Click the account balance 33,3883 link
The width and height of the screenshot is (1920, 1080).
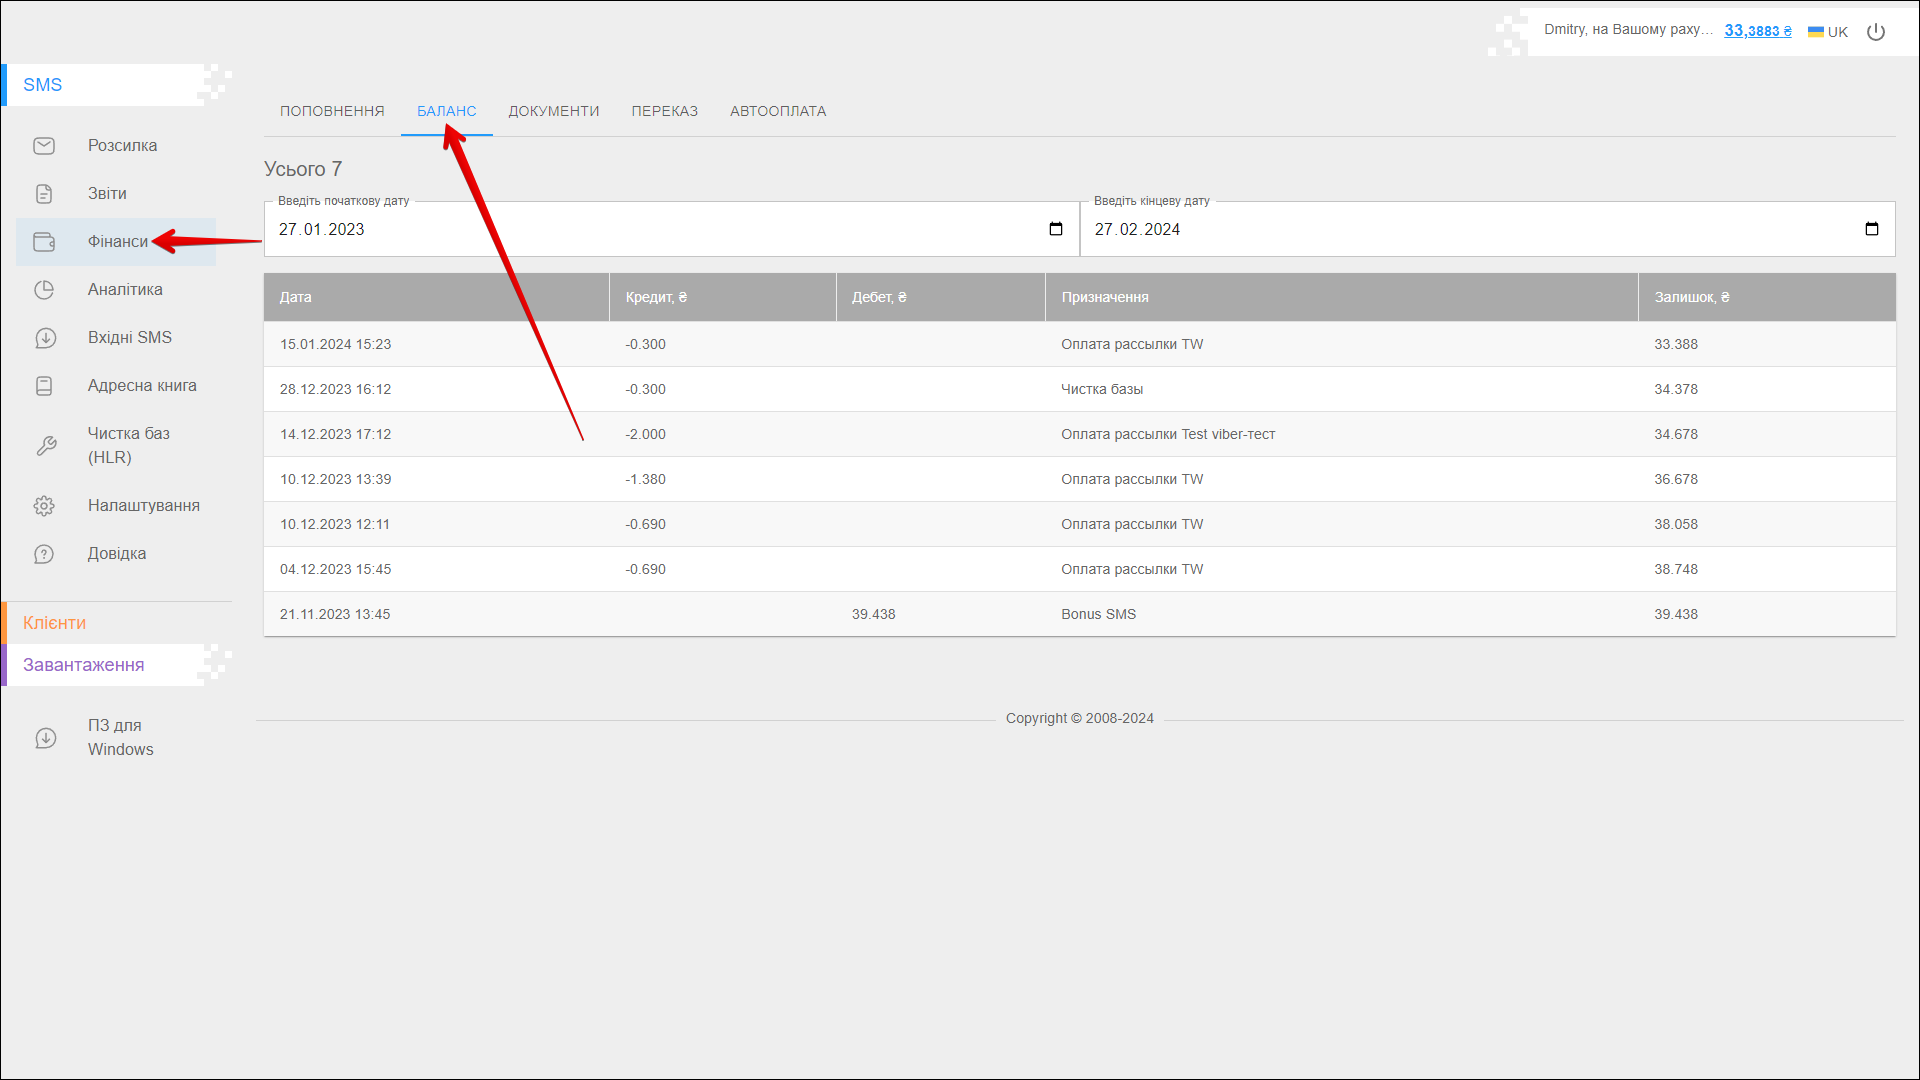tap(1757, 31)
